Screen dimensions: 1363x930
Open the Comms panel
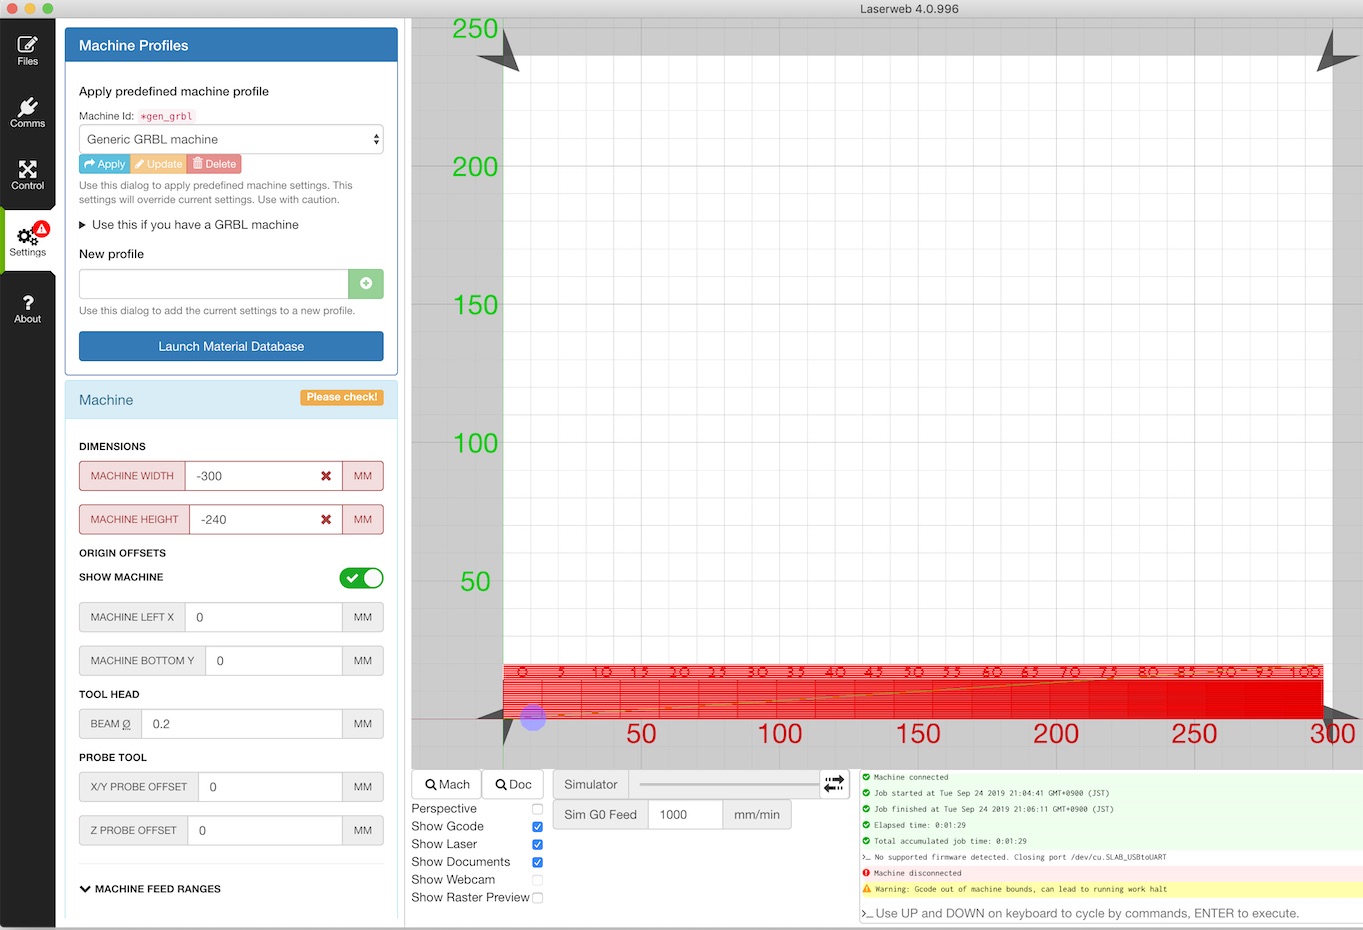pos(27,110)
